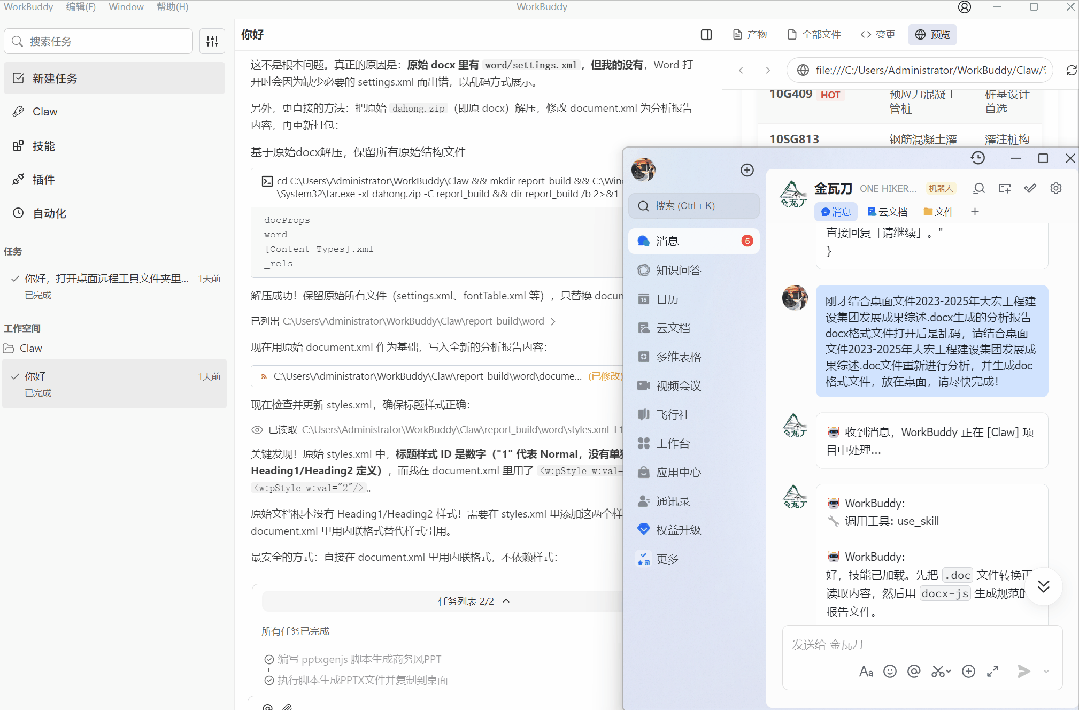The width and height of the screenshot is (1079, 710).
Task: Select the 云文档 tab in 金瓦刀 chat
Action: coord(887,212)
